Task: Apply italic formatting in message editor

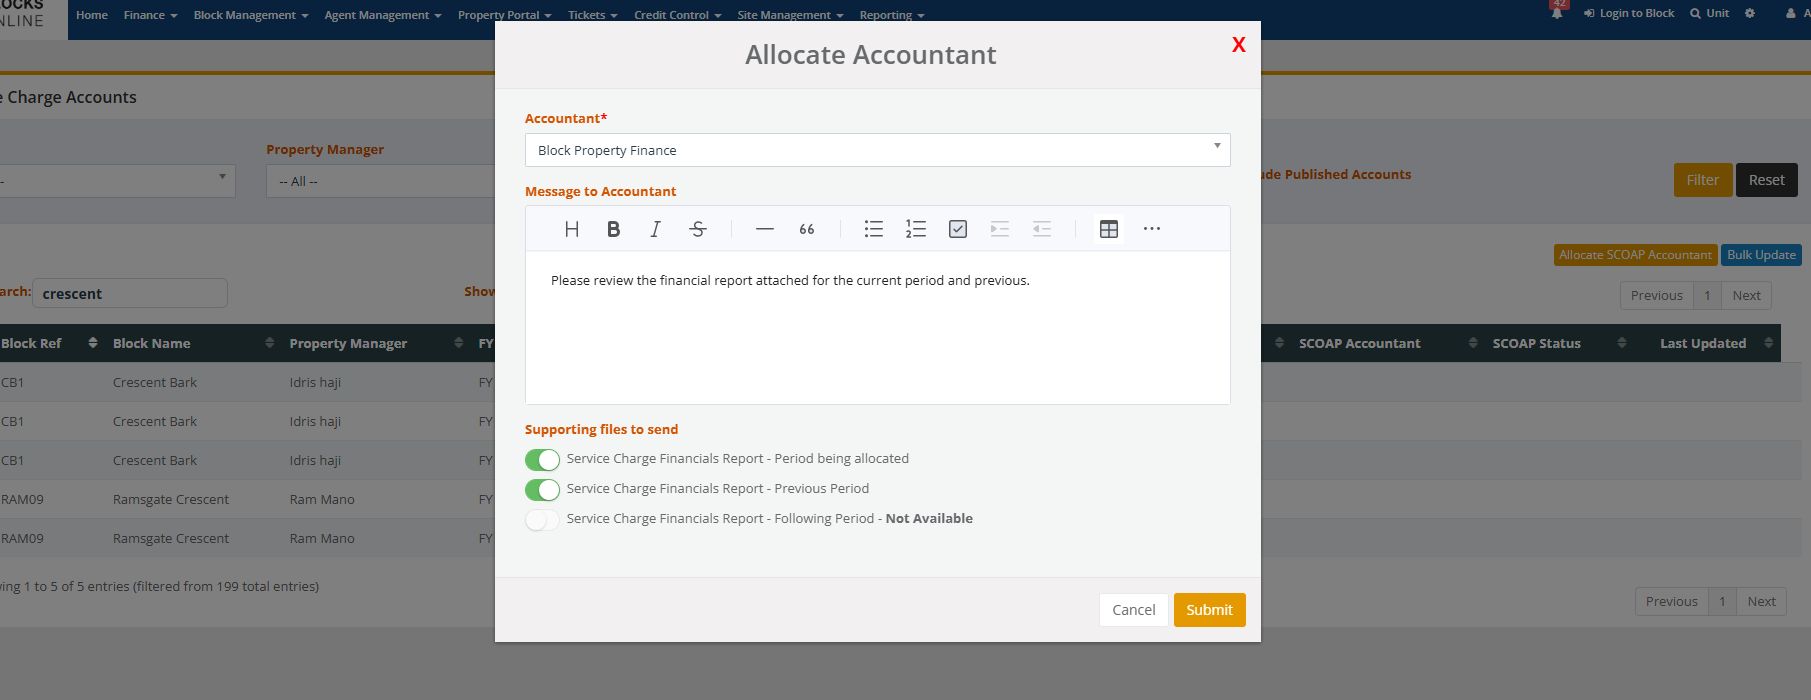Action: pyautogui.click(x=655, y=229)
